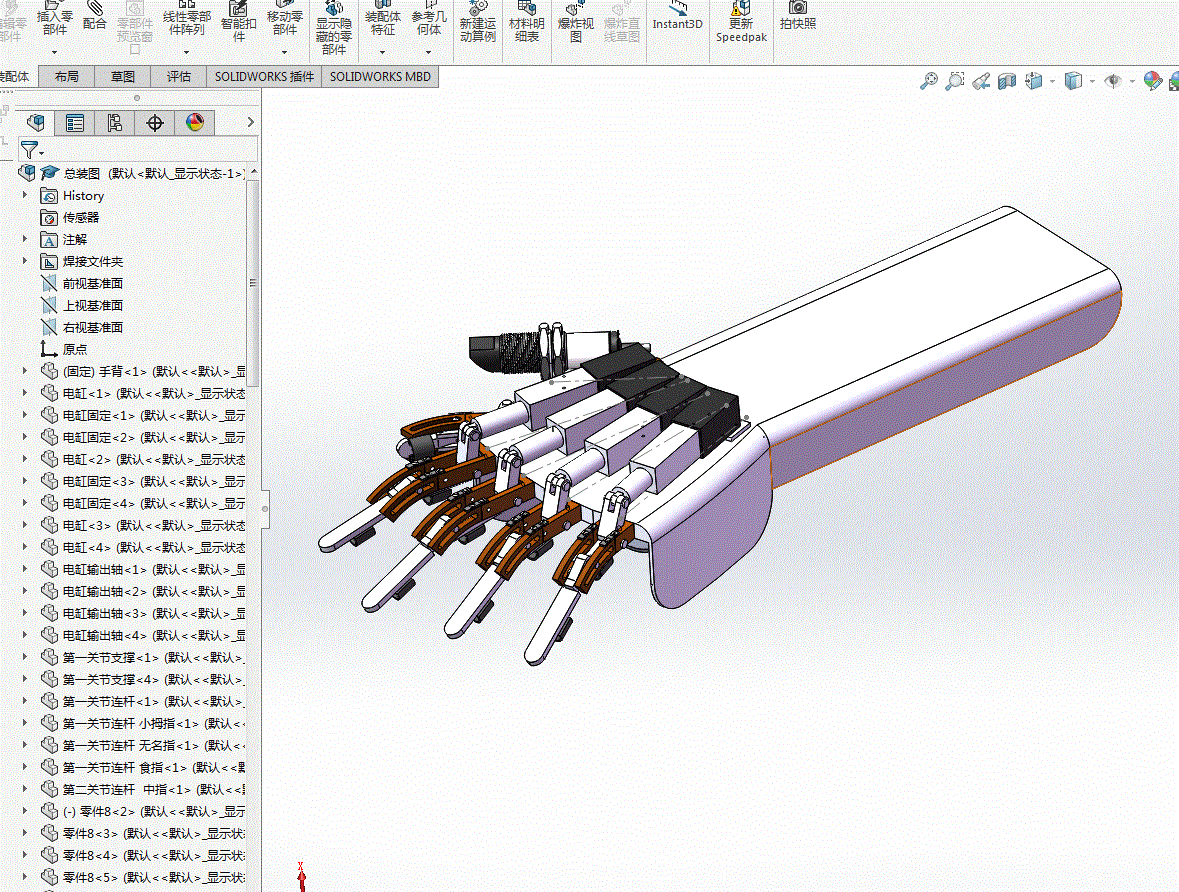Image resolution: width=1179 pixels, height=892 pixels.
Task: Open the DisplayManager color ball tab
Action: pos(195,123)
